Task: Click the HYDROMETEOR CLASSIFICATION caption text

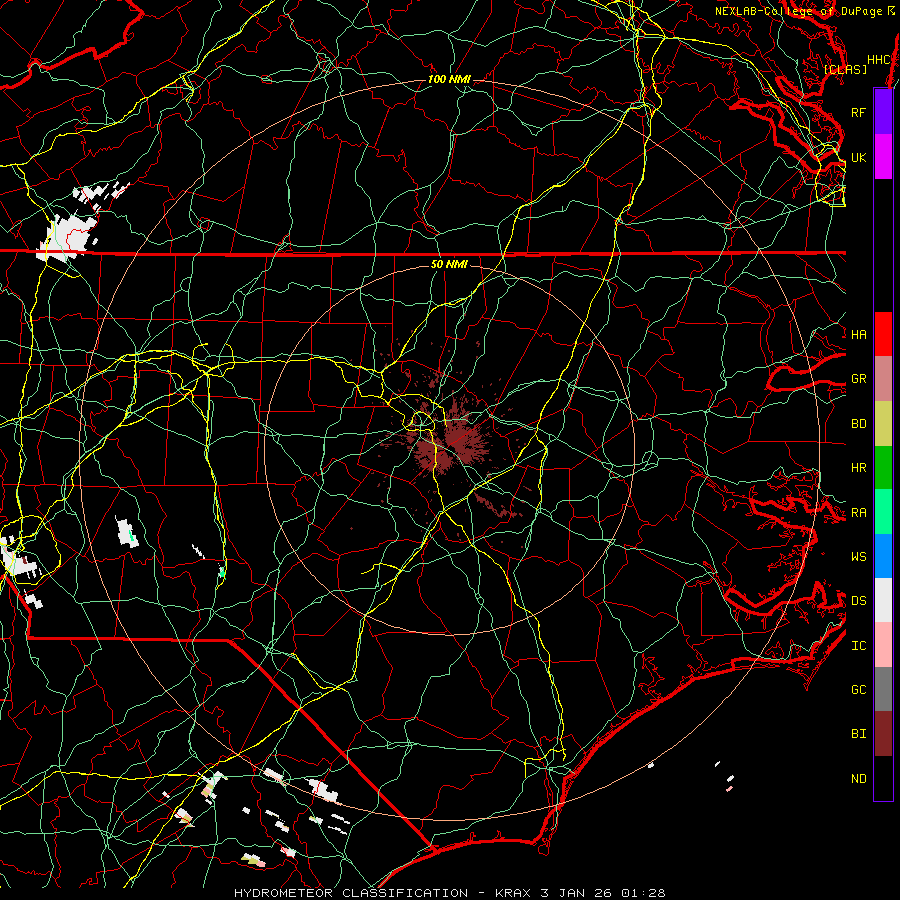Action: click(x=351, y=893)
